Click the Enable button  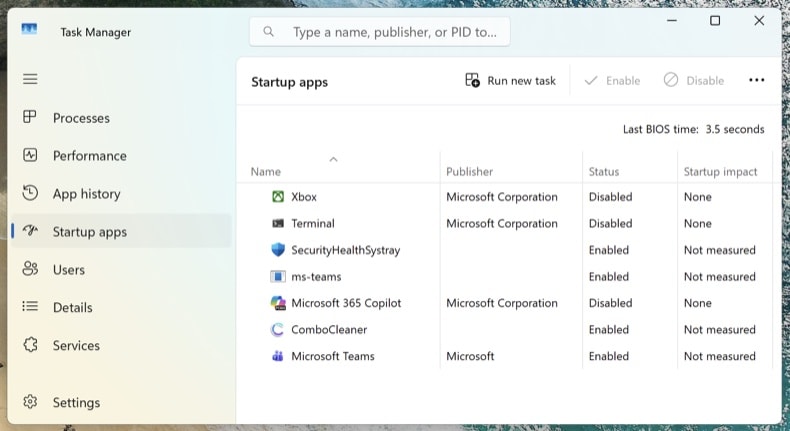pos(612,81)
